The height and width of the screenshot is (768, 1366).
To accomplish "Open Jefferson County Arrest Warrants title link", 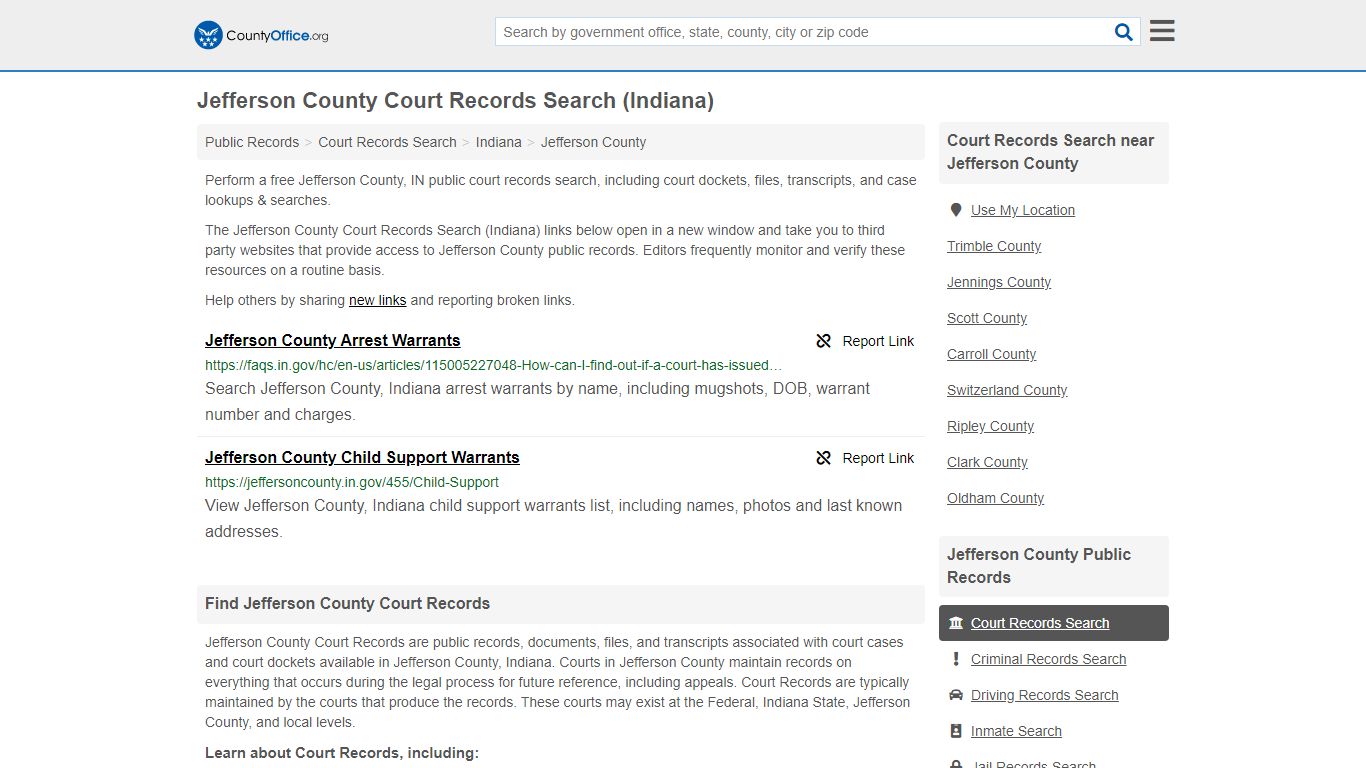I will [x=333, y=340].
